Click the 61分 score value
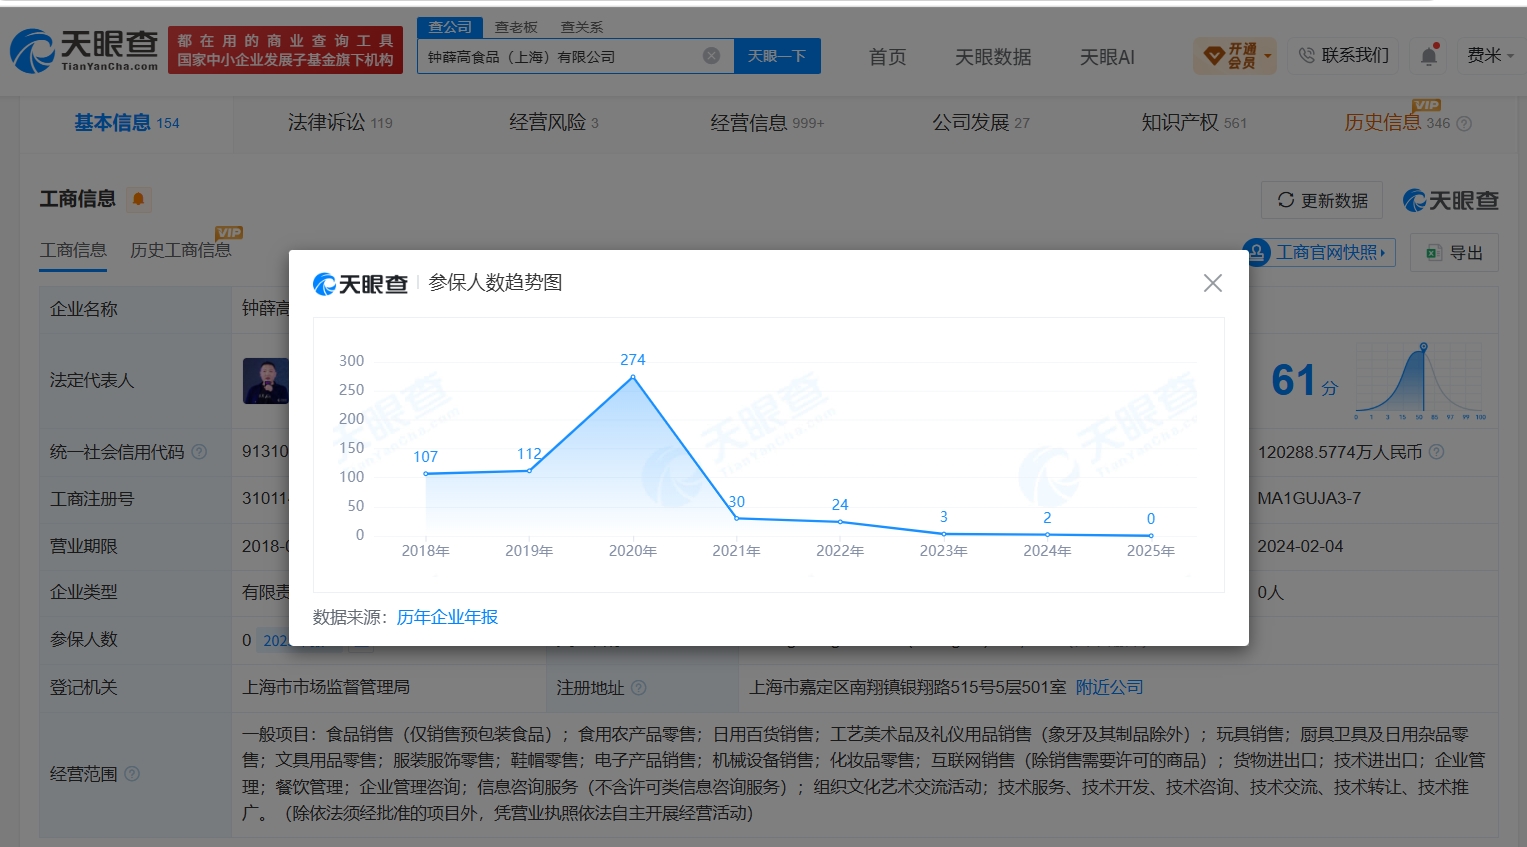This screenshot has height=847, width=1527. click(1304, 381)
